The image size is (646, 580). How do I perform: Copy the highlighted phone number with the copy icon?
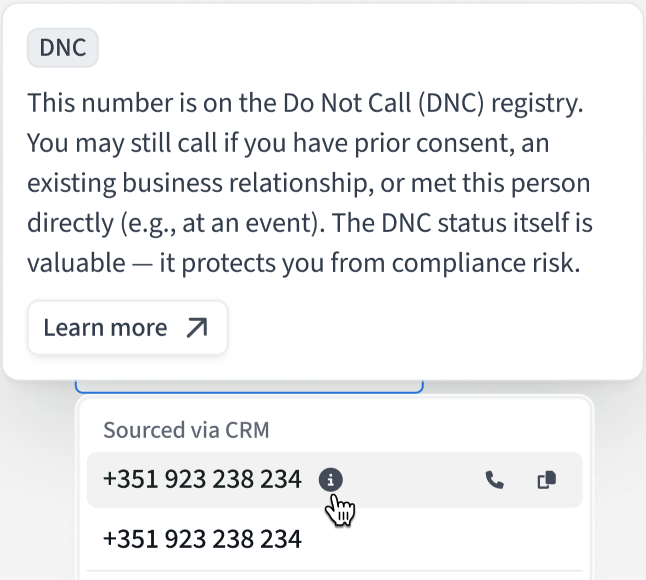click(x=546, y=480)
